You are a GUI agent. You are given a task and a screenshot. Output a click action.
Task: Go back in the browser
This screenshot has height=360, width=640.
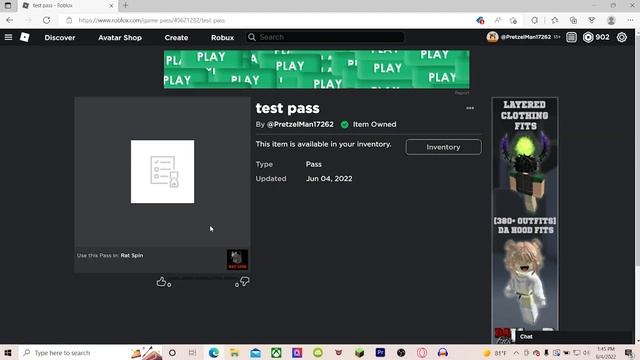[x=10, y=20]
